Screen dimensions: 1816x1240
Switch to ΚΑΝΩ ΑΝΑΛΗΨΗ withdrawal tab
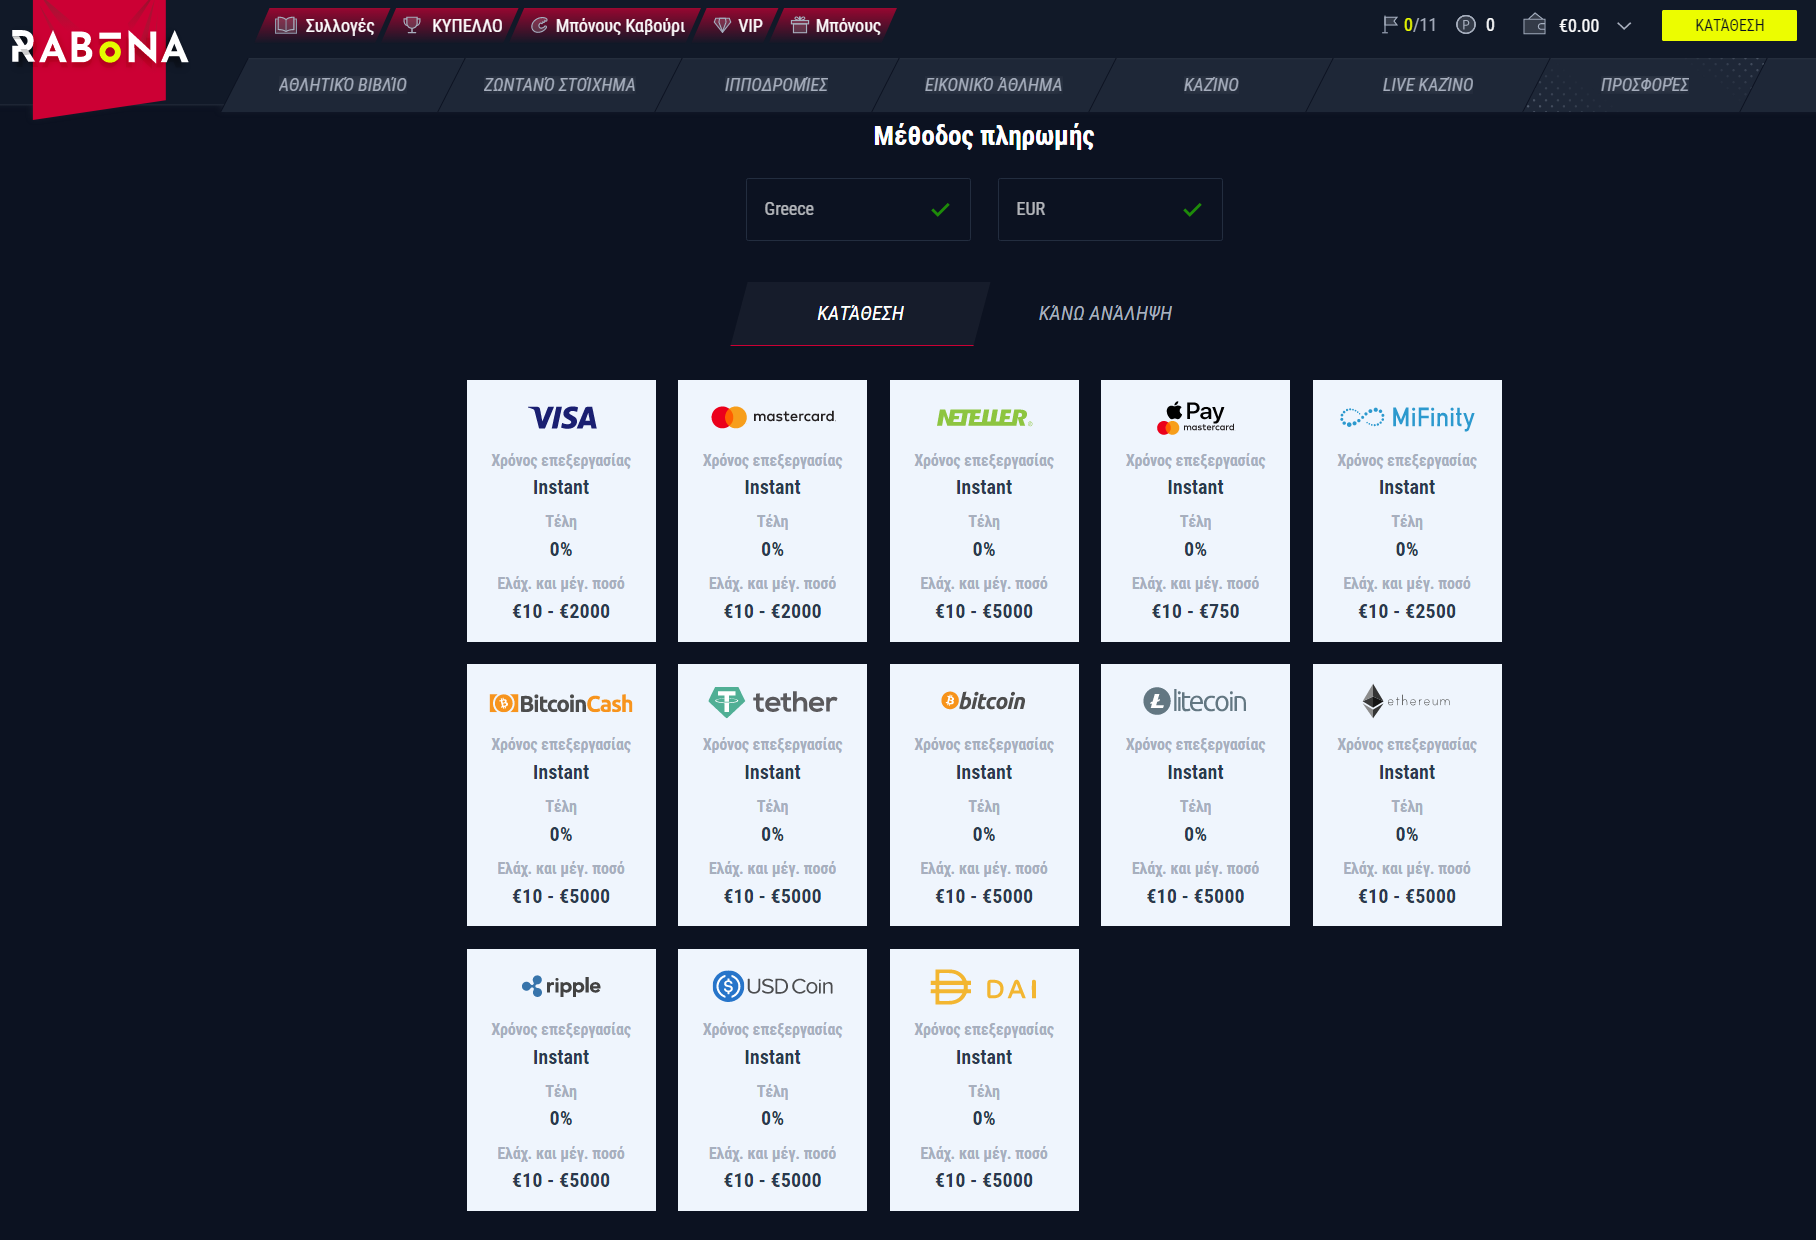1105,314
